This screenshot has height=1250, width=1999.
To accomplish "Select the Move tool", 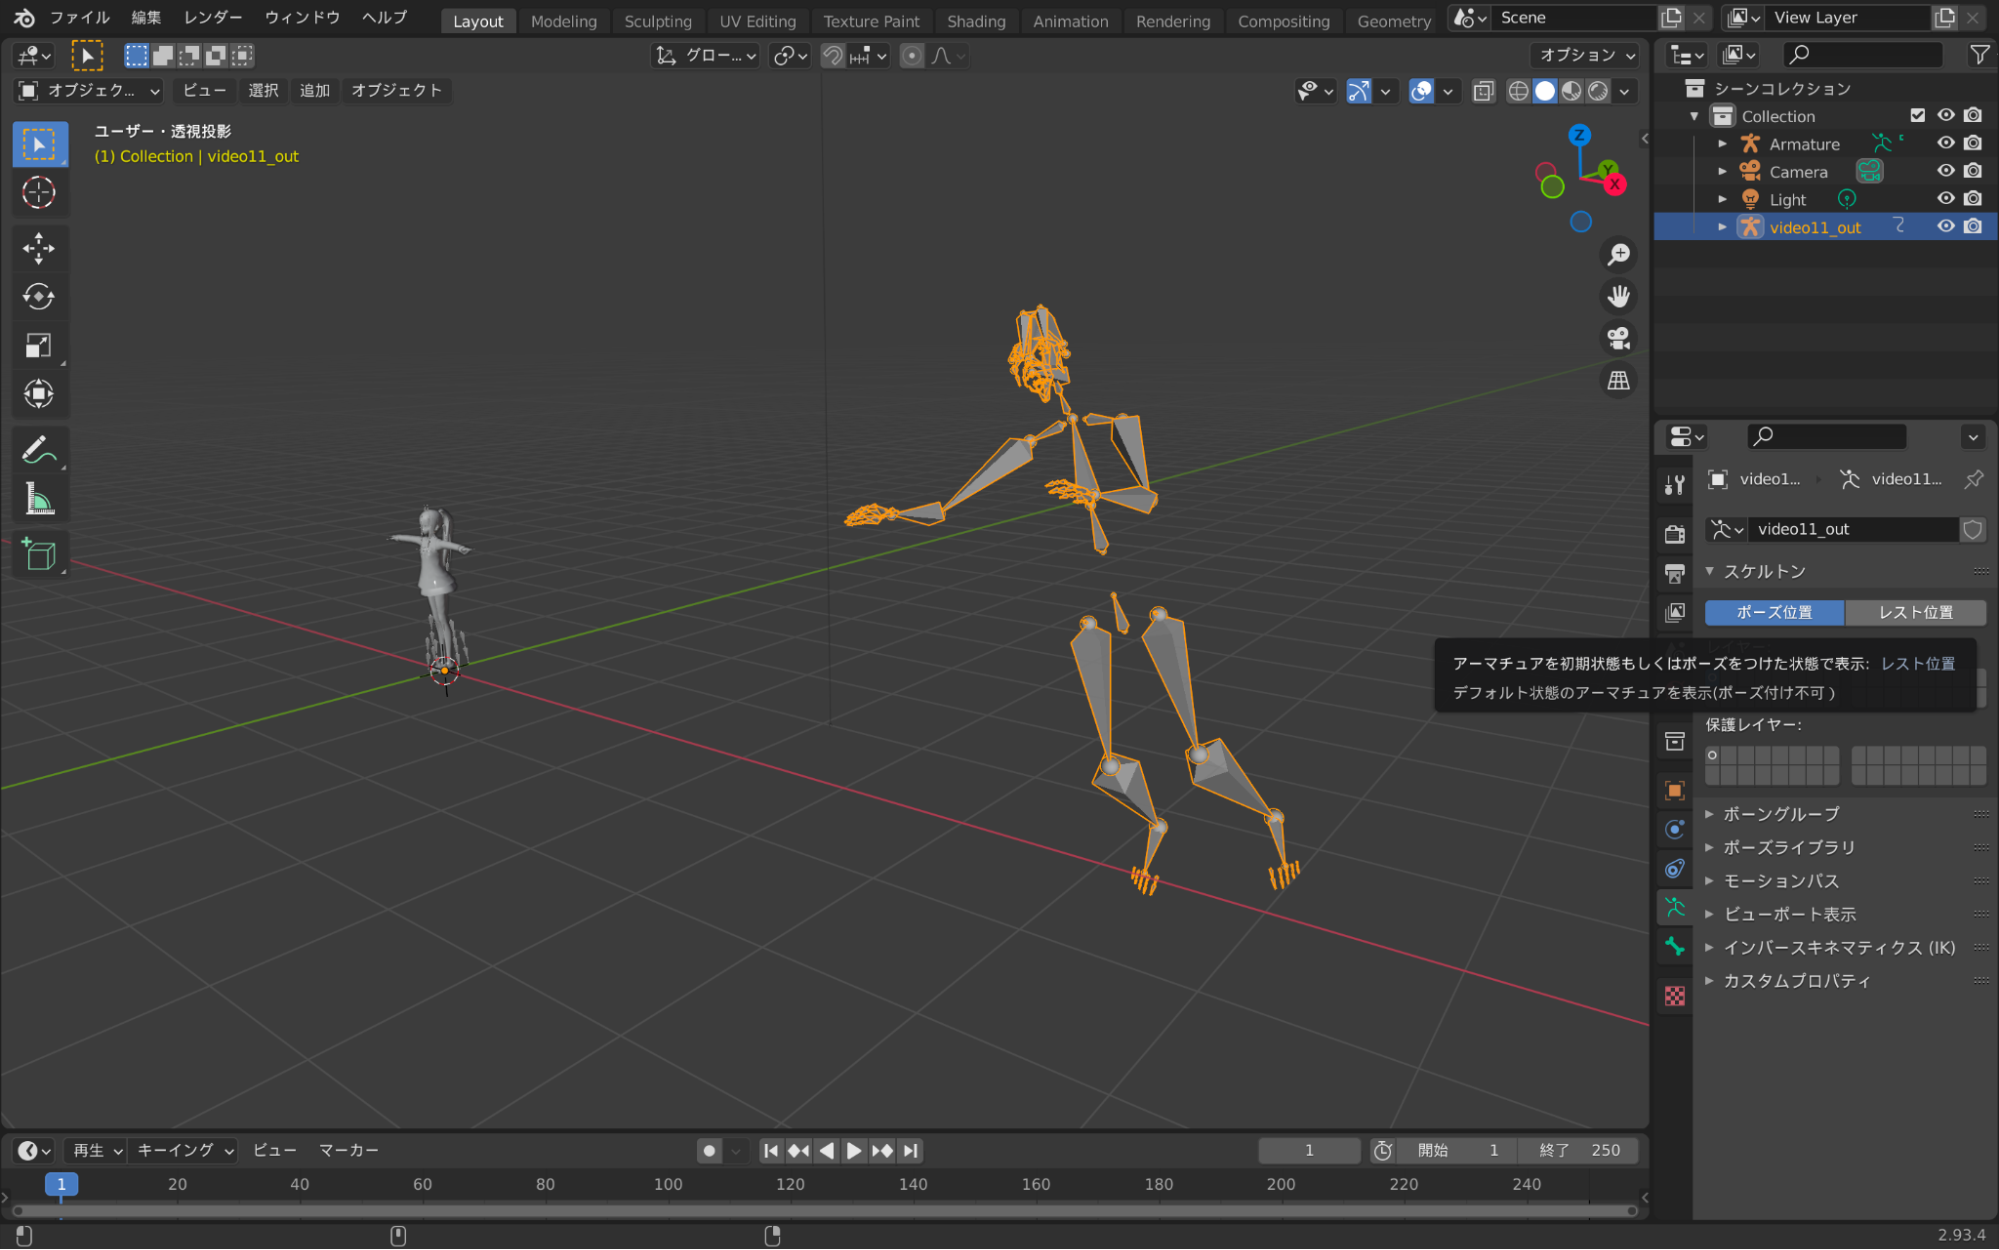I will [x=39, y=248].
